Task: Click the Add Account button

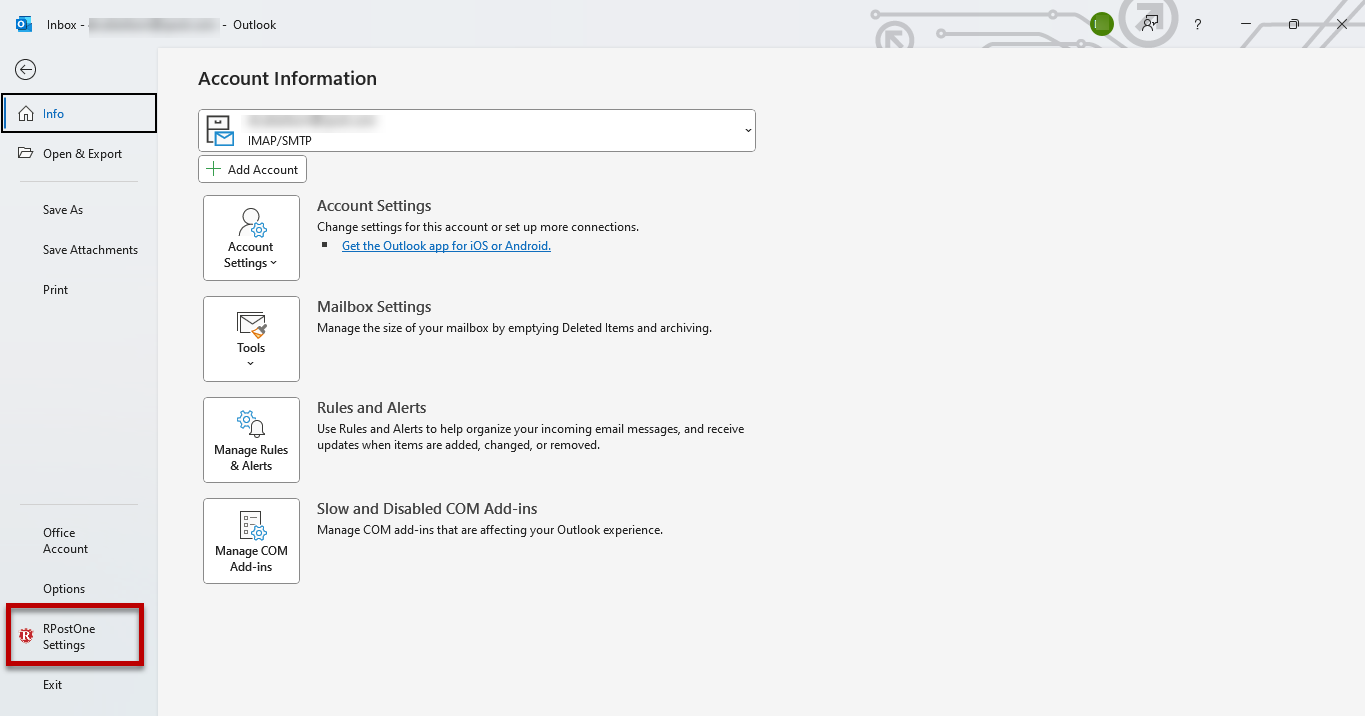Action: [x=252, y=170]
